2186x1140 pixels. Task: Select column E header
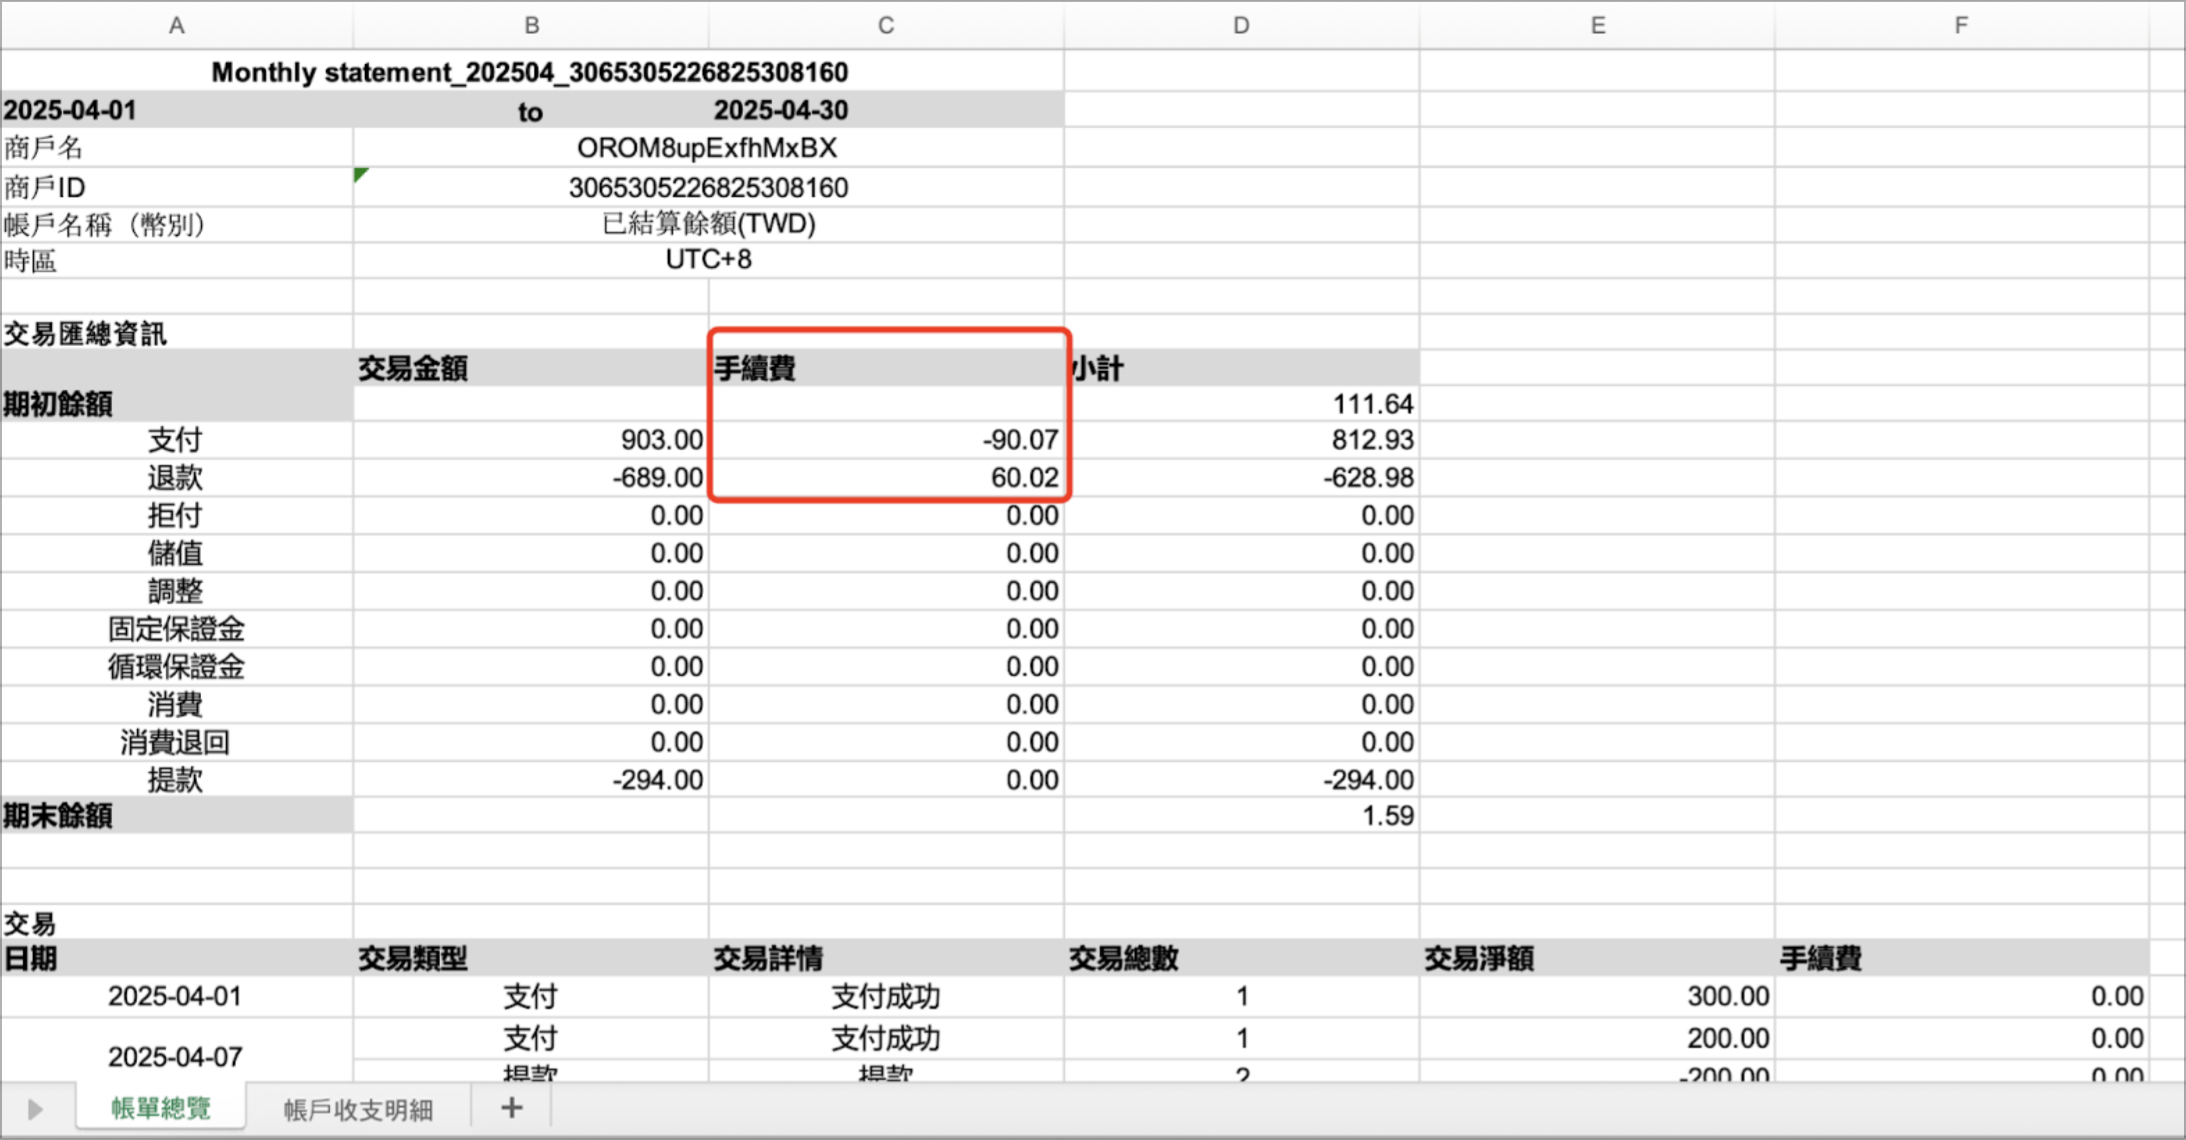tap(1597, 26)
